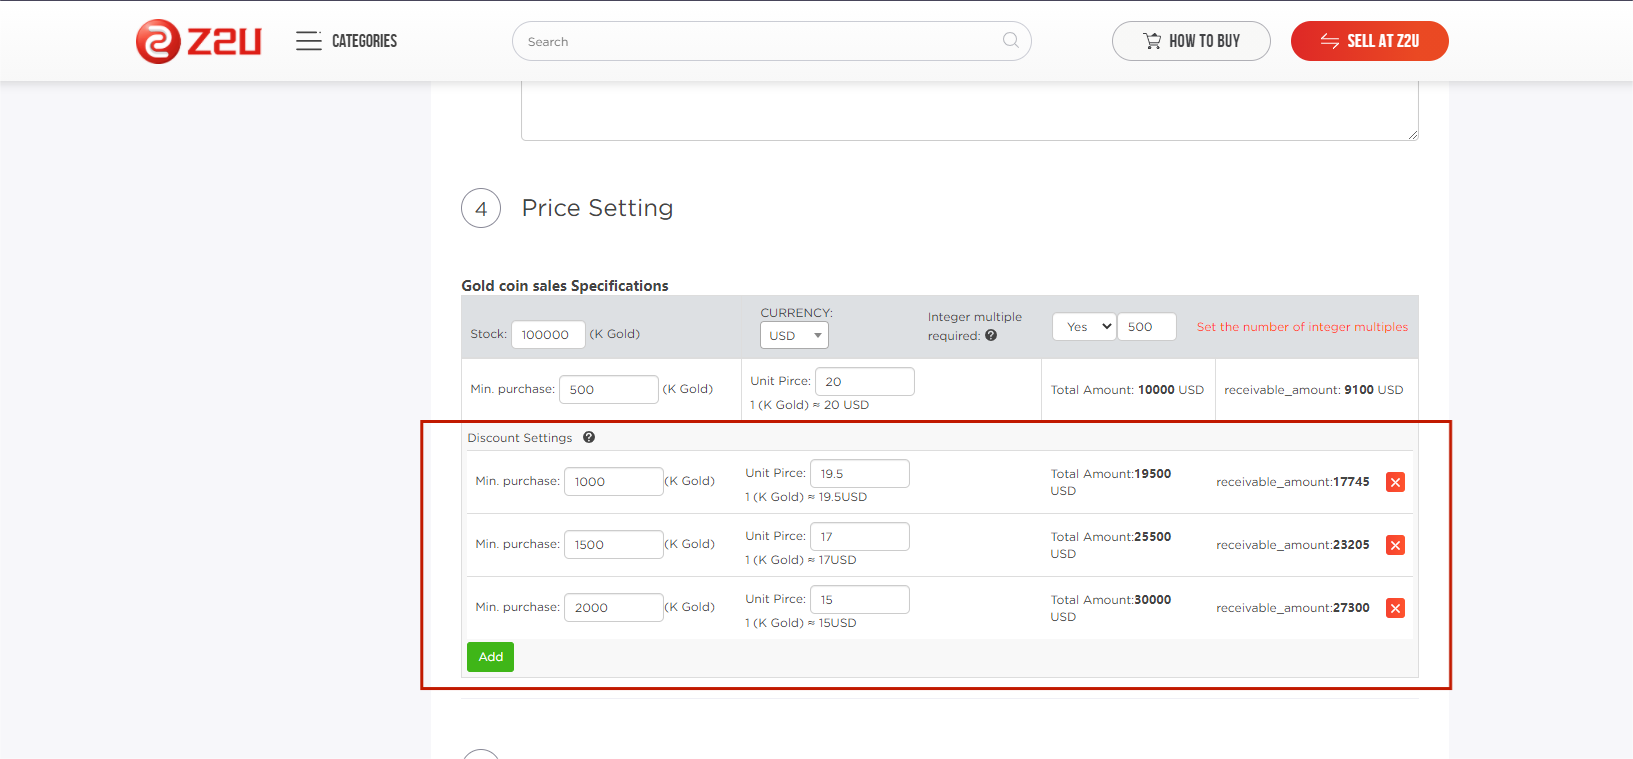Click the Stock quantity input field

point(547,335)
